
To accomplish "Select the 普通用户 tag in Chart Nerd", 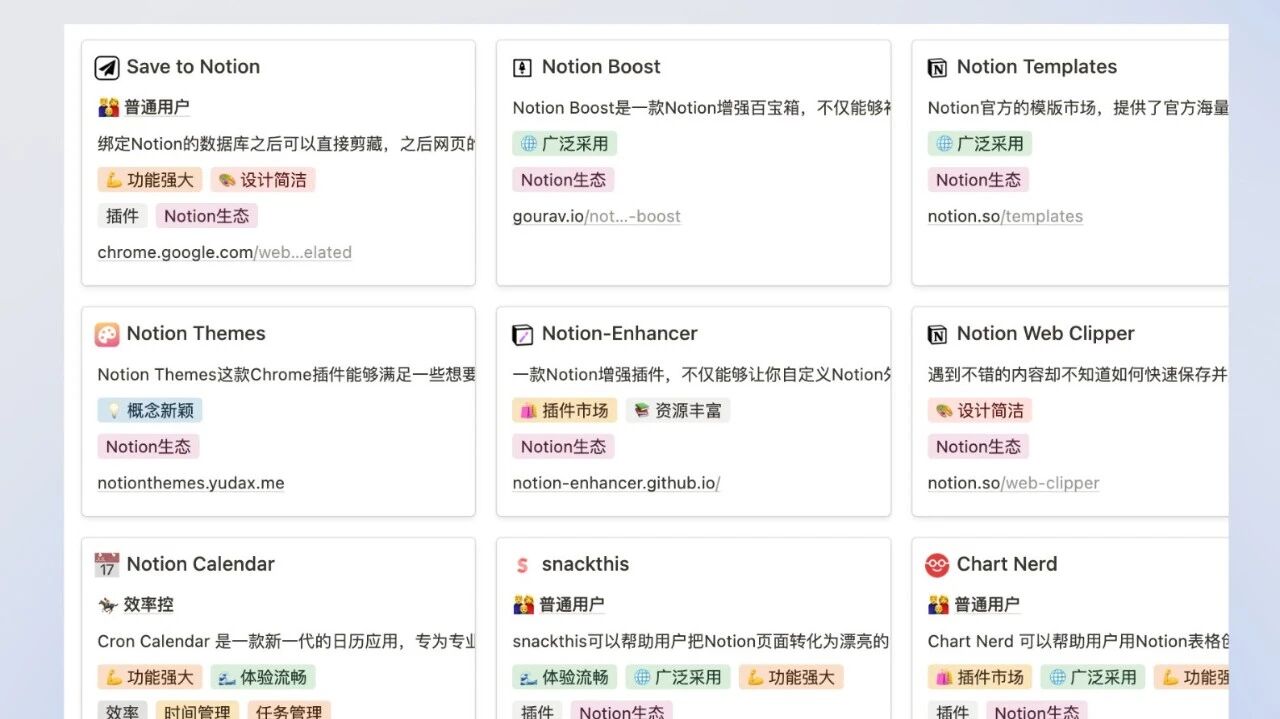I will (x=974, y=604).
